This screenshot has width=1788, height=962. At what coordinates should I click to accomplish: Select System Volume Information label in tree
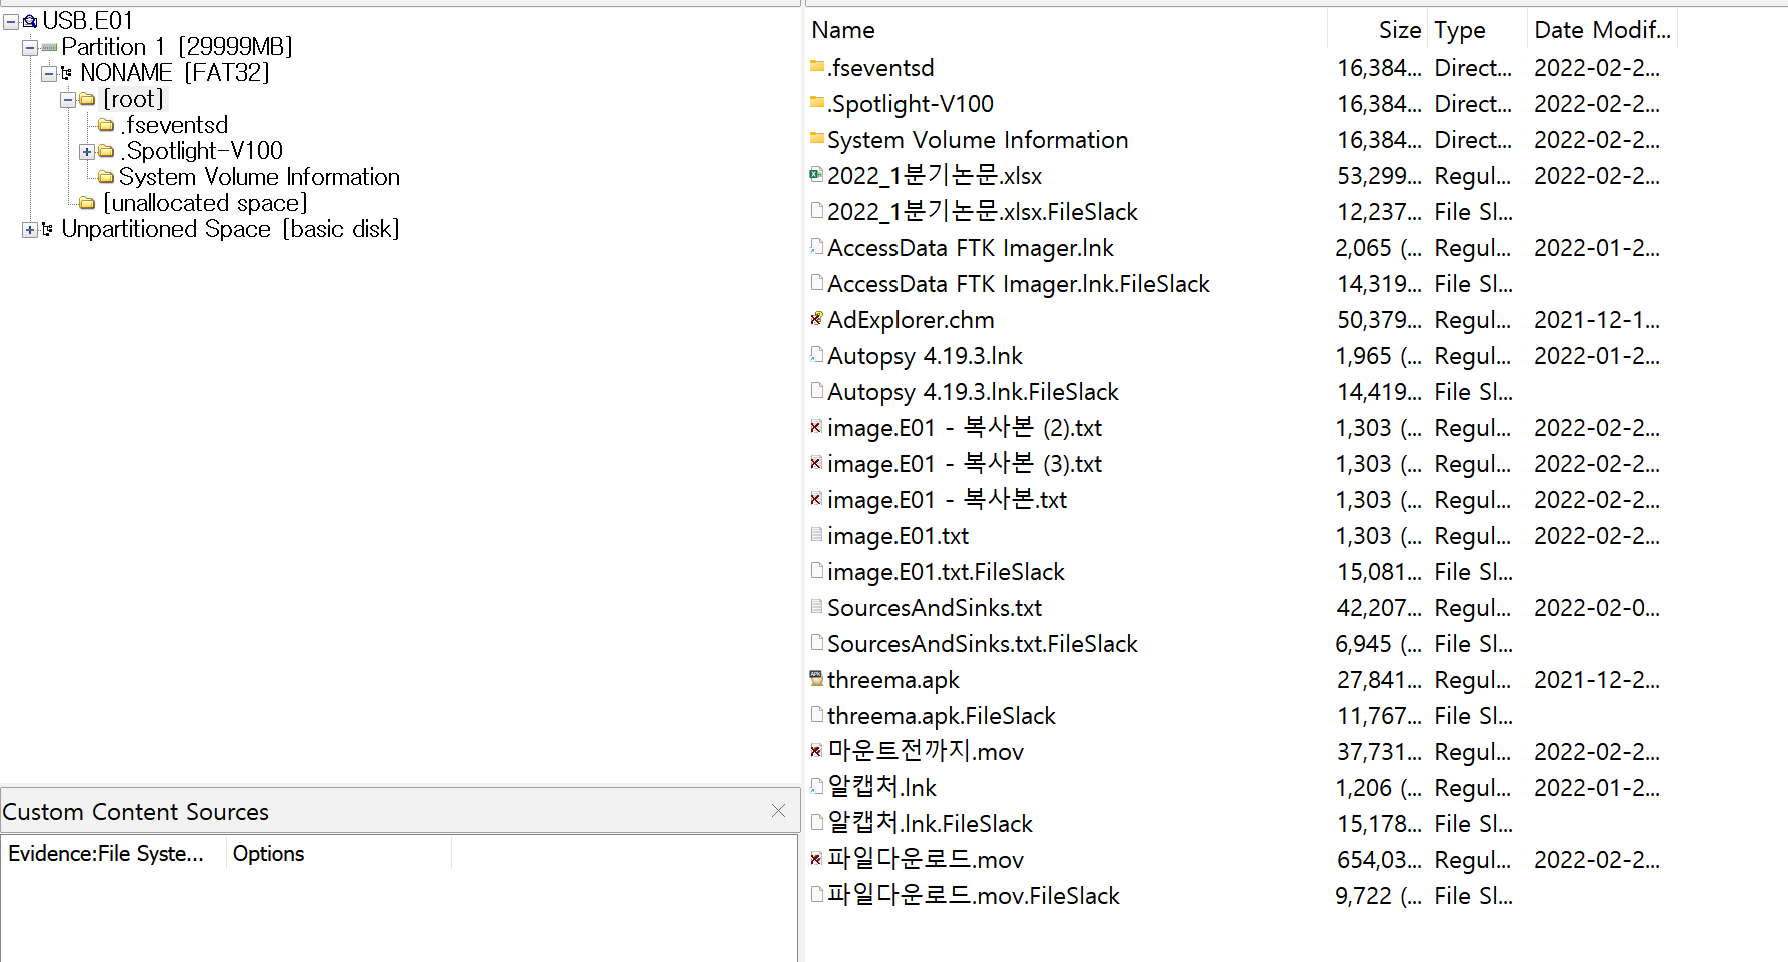(x=259, y=177)
